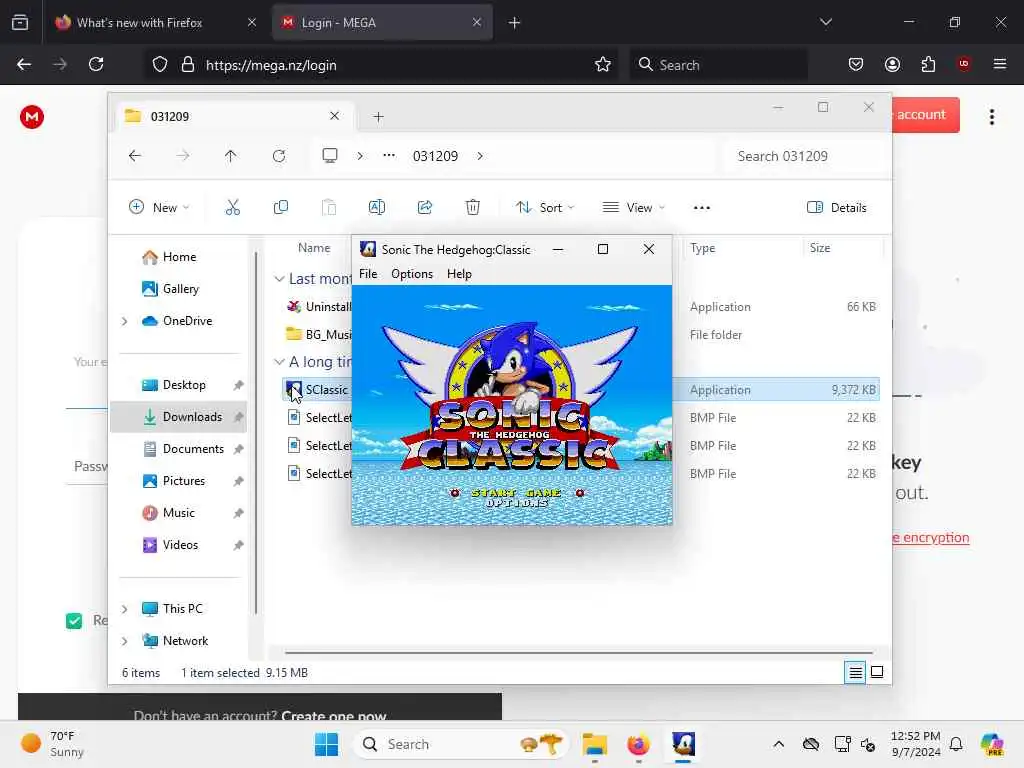Go up one folder level in Explorer
The width and height of the screenshot is (1024, 768).
[x=231, y=156]
